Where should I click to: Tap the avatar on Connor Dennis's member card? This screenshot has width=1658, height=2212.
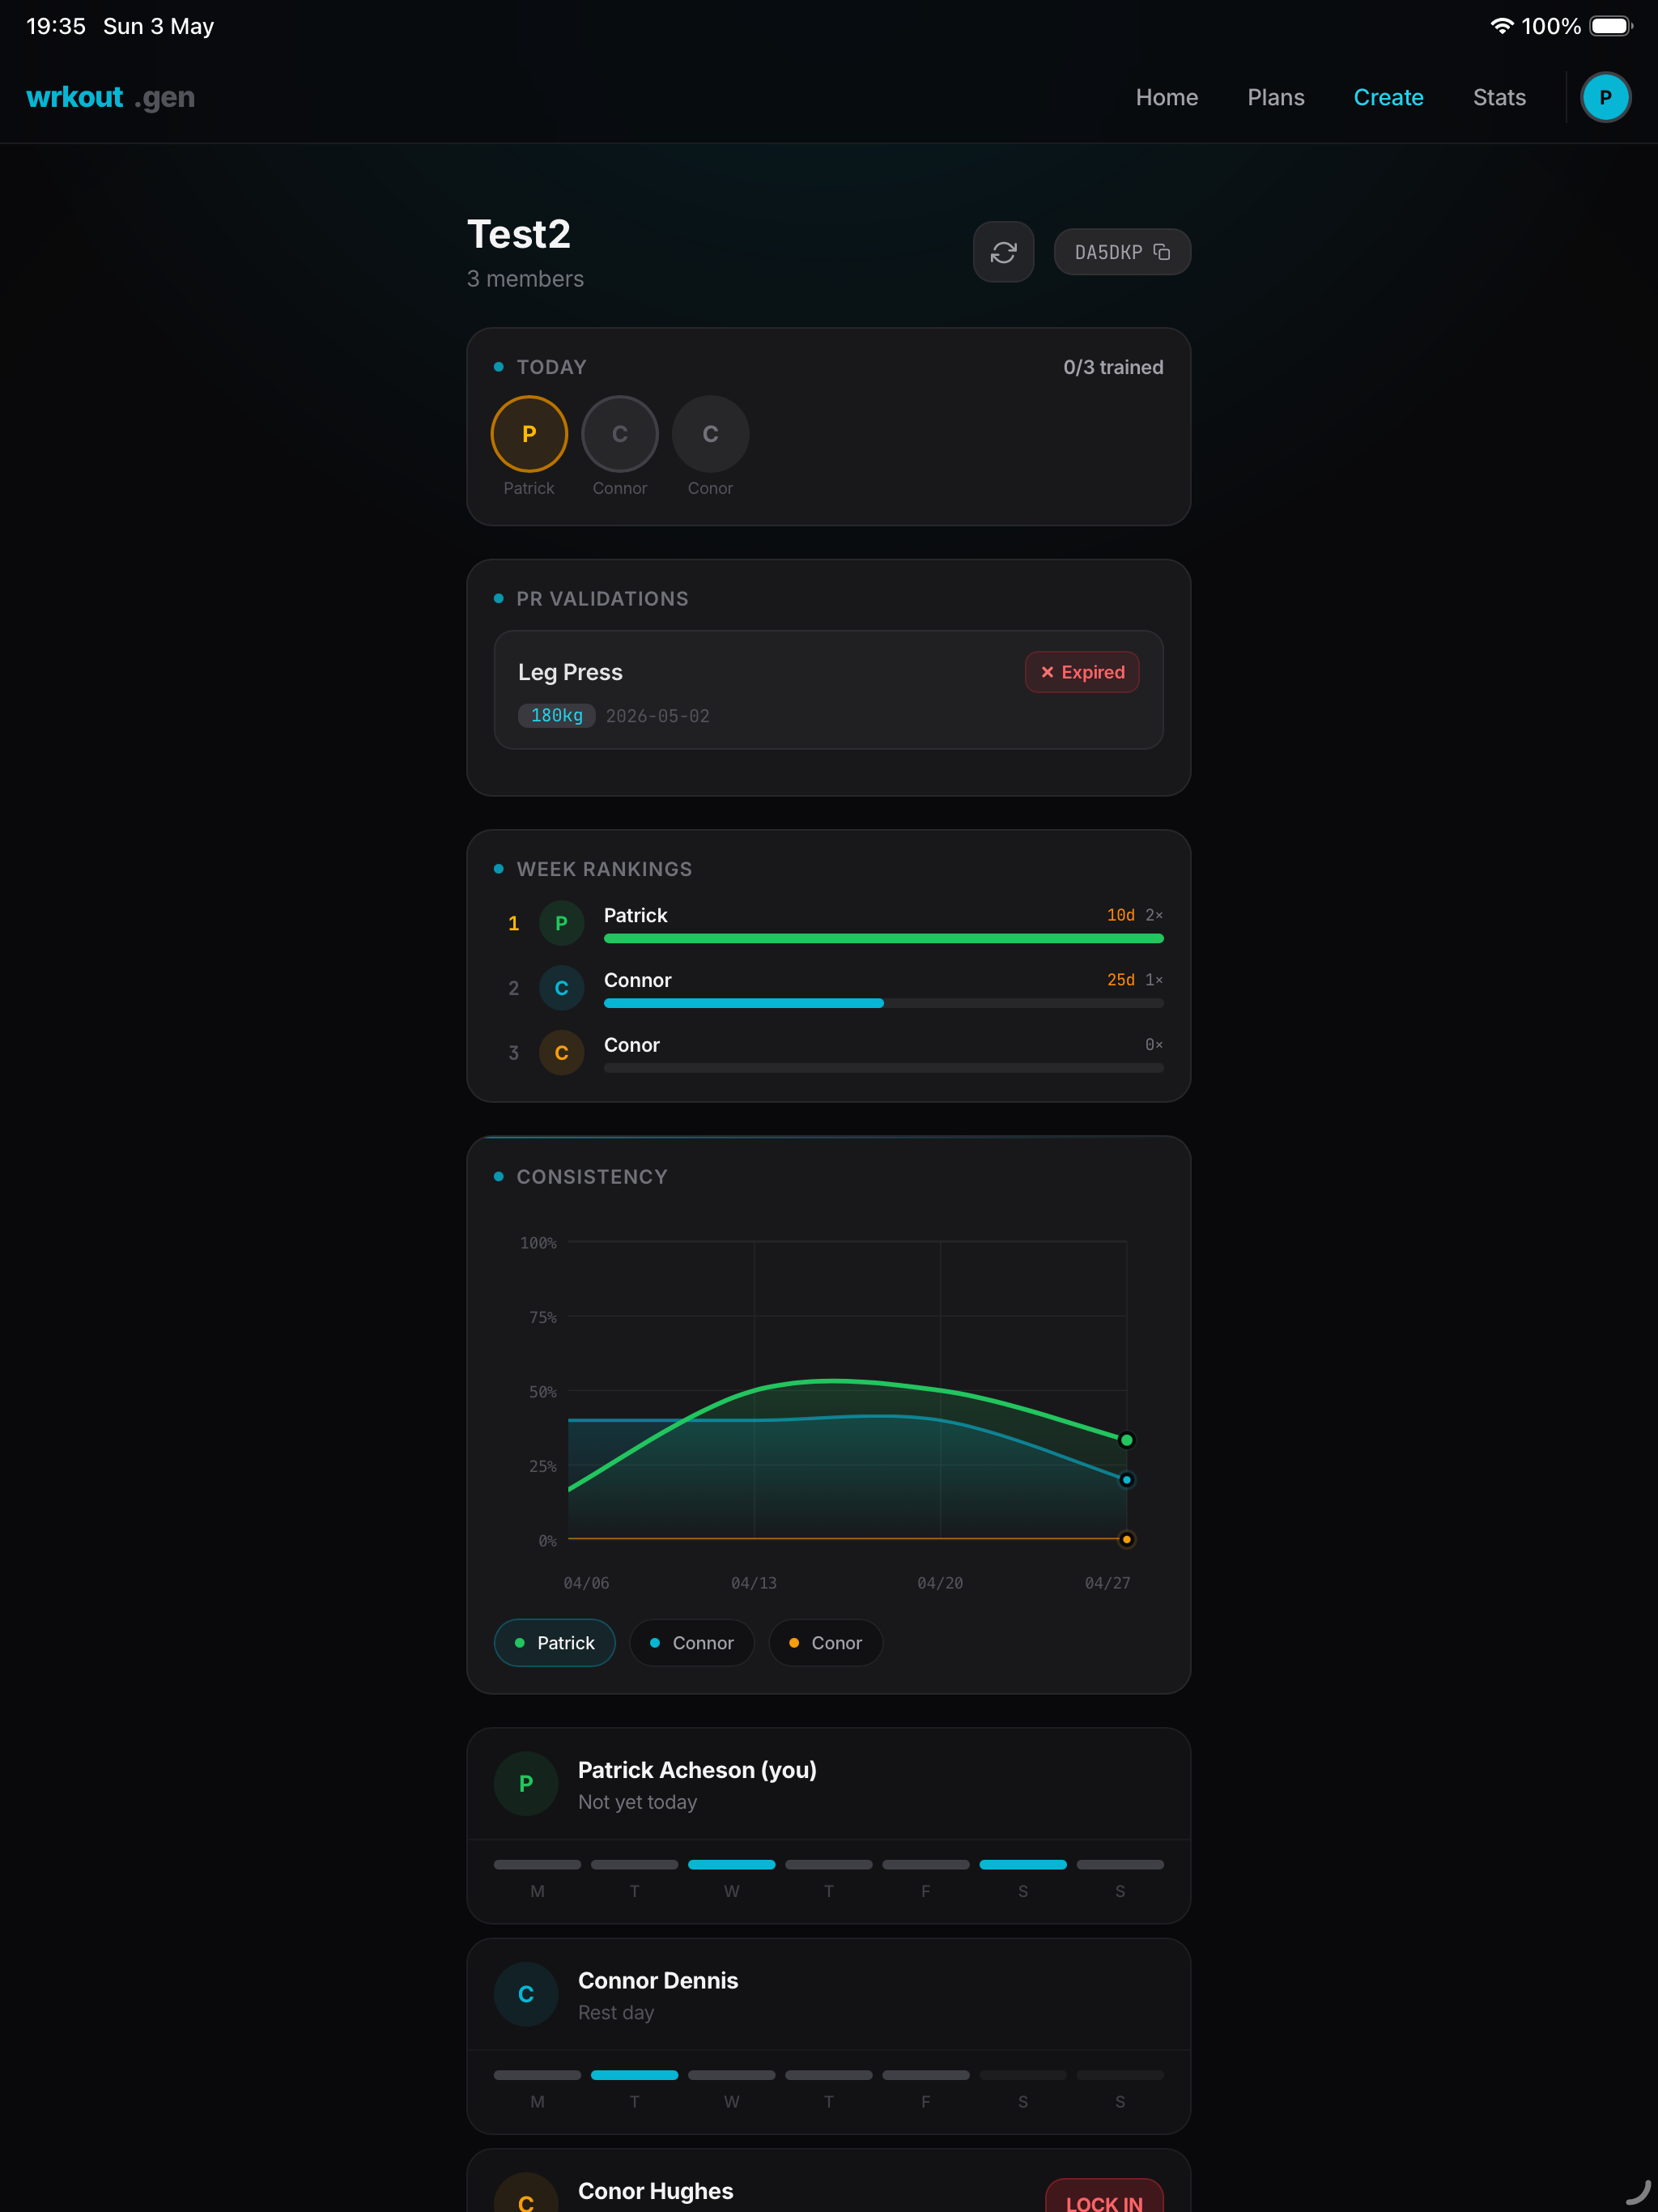[526, 1995]
